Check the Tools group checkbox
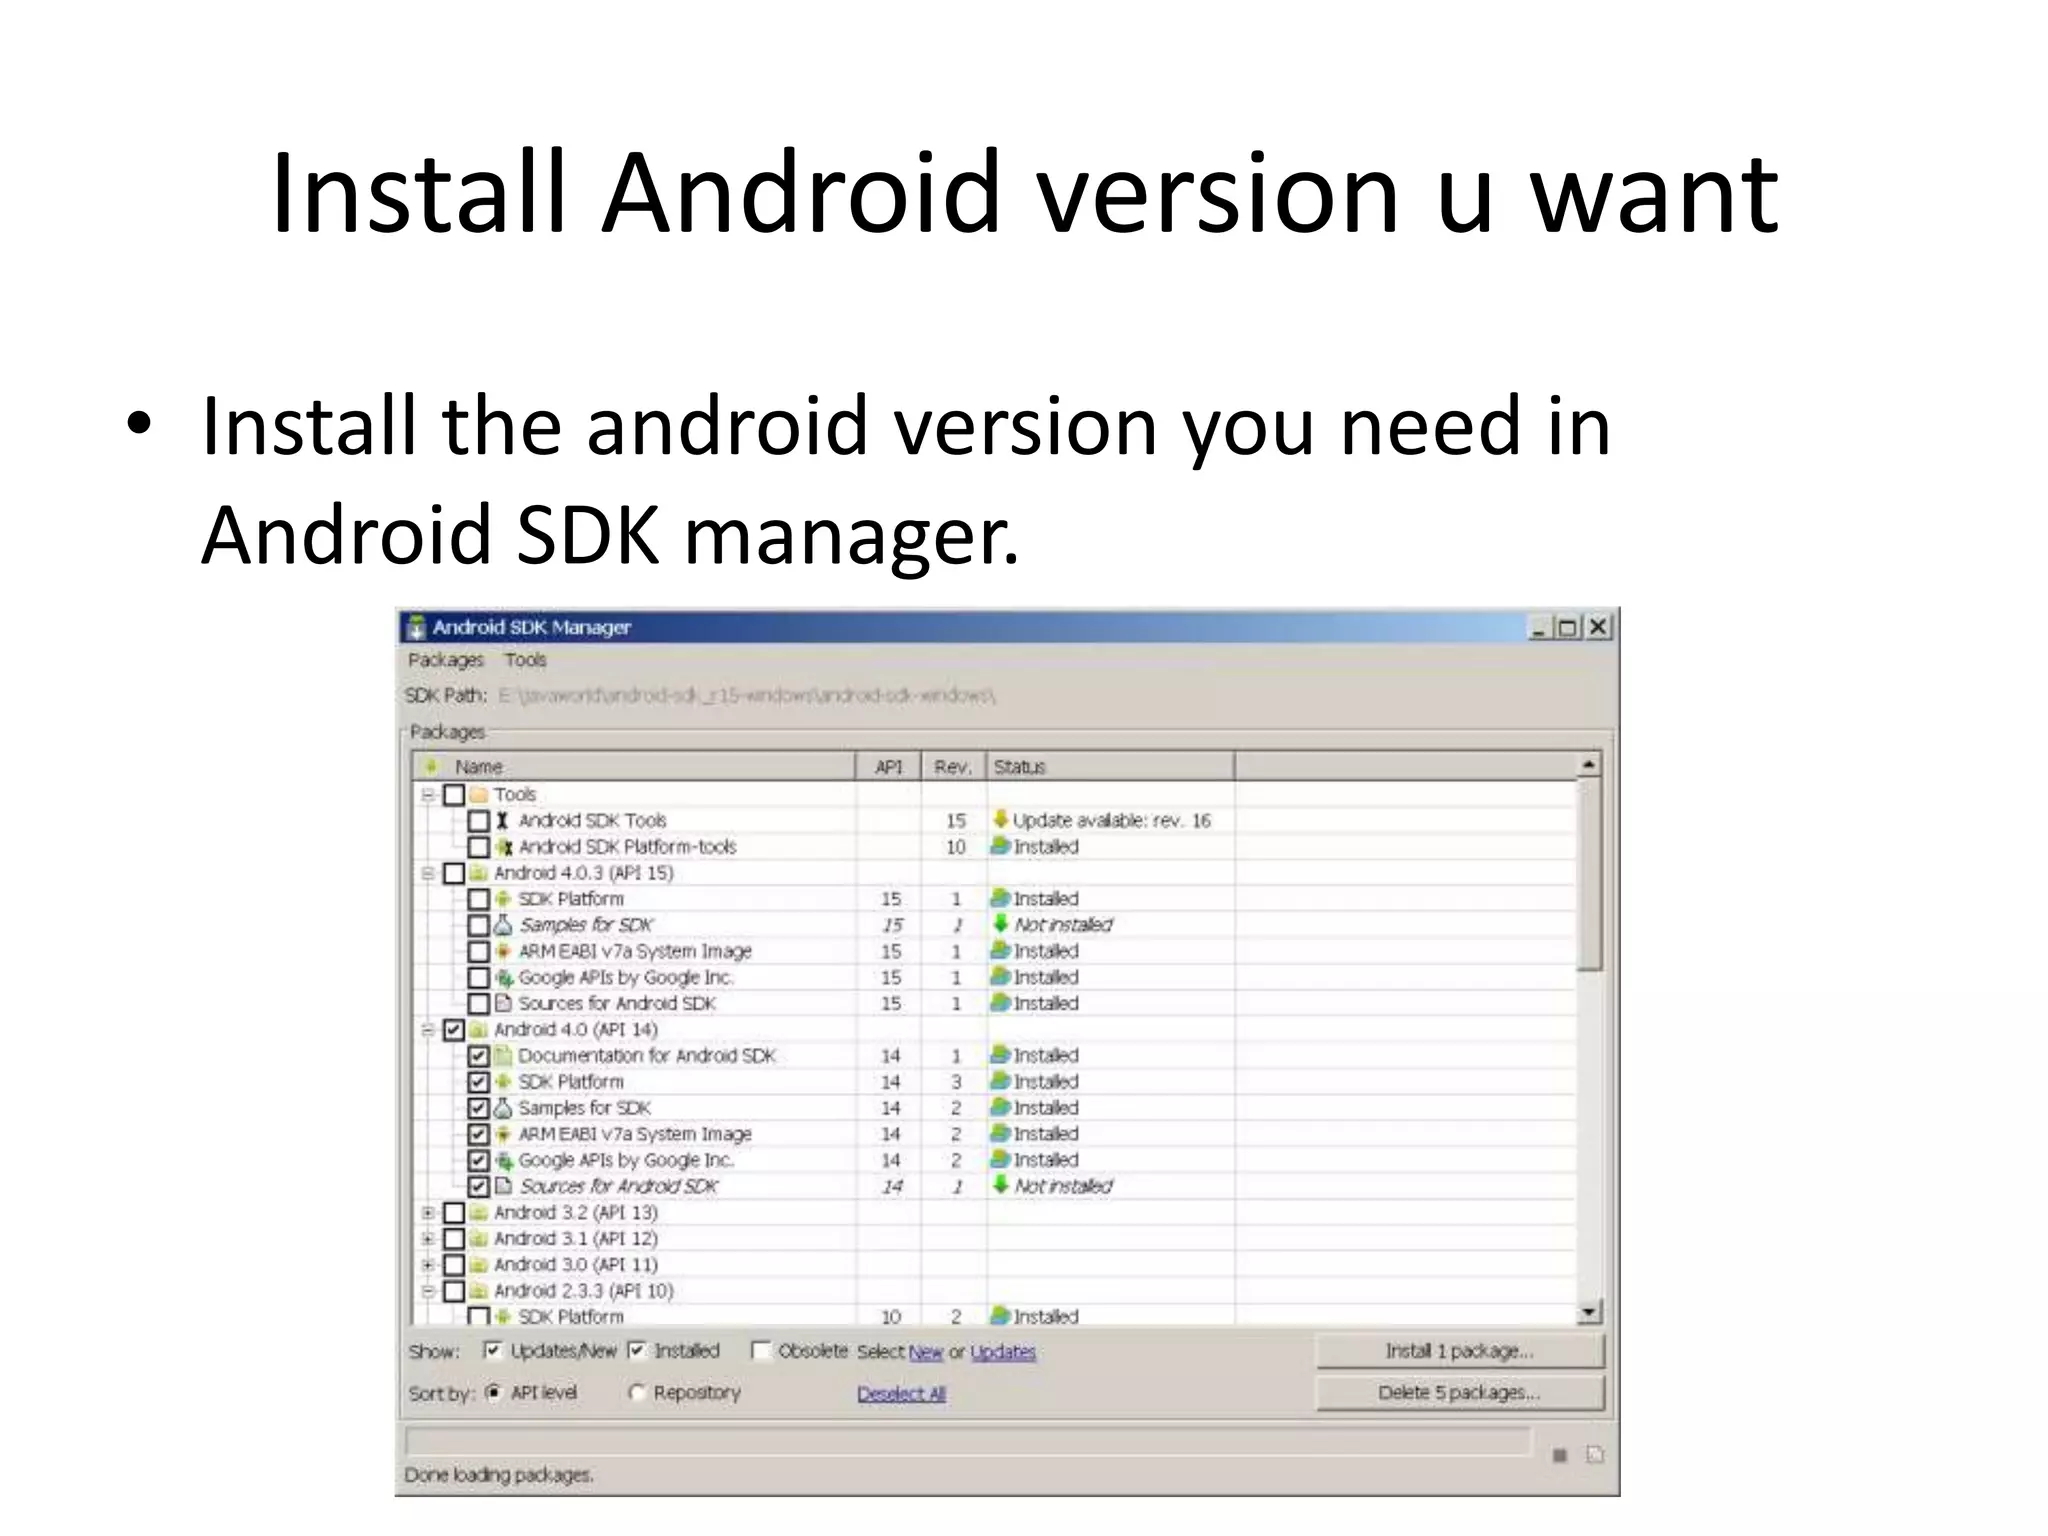The image size is (2048, 1536). click(x=454, y=795)
